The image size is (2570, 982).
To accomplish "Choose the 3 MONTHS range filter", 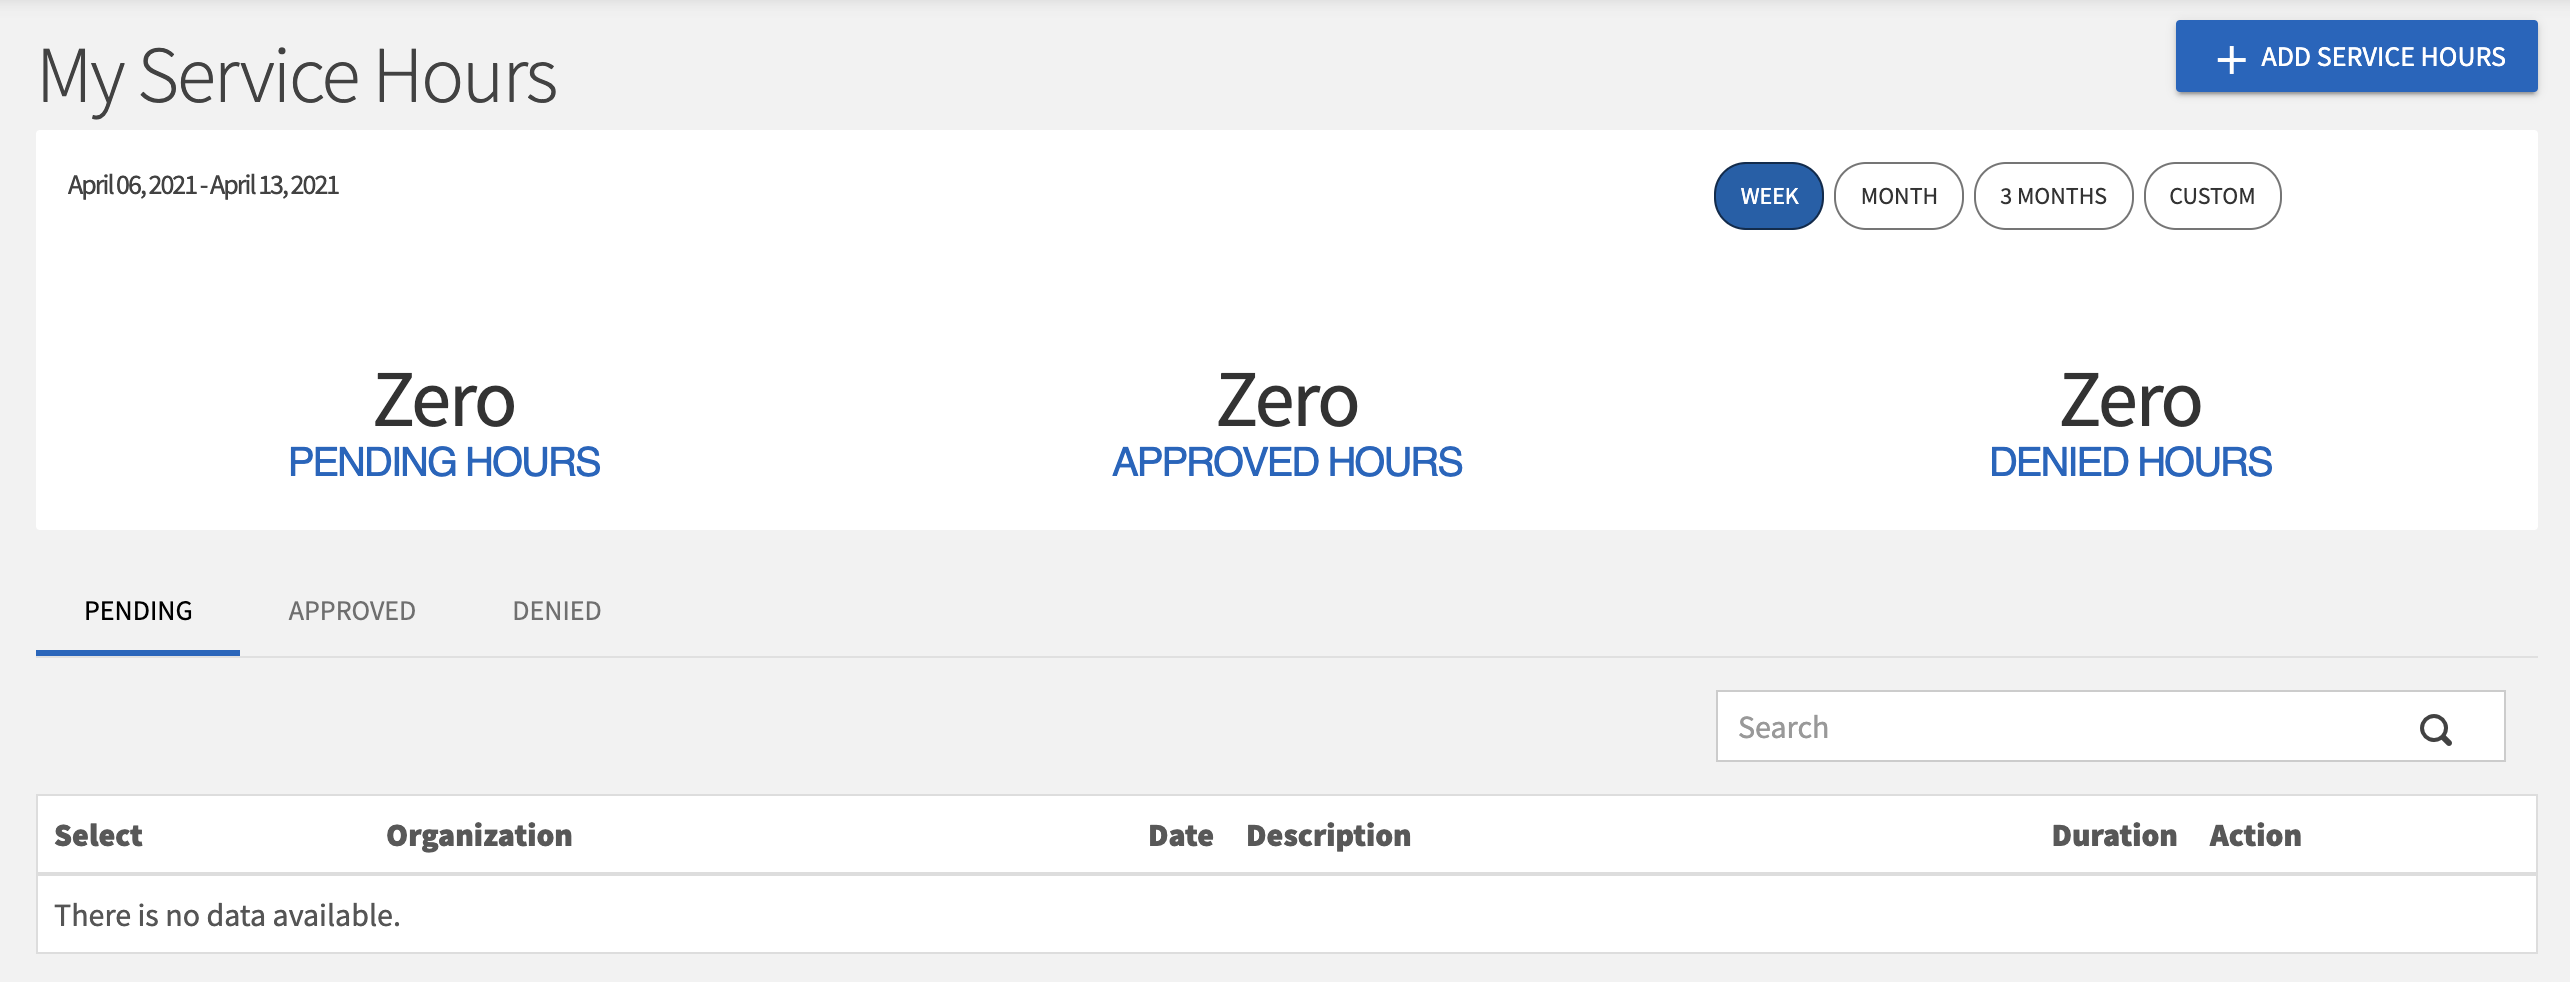I will click(x=2053, y=196).
